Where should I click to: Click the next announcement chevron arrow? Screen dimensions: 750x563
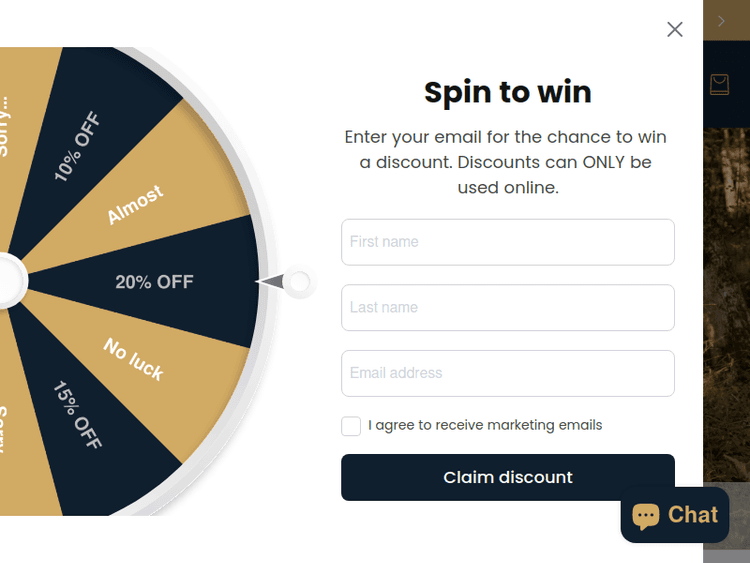point(722,21)
